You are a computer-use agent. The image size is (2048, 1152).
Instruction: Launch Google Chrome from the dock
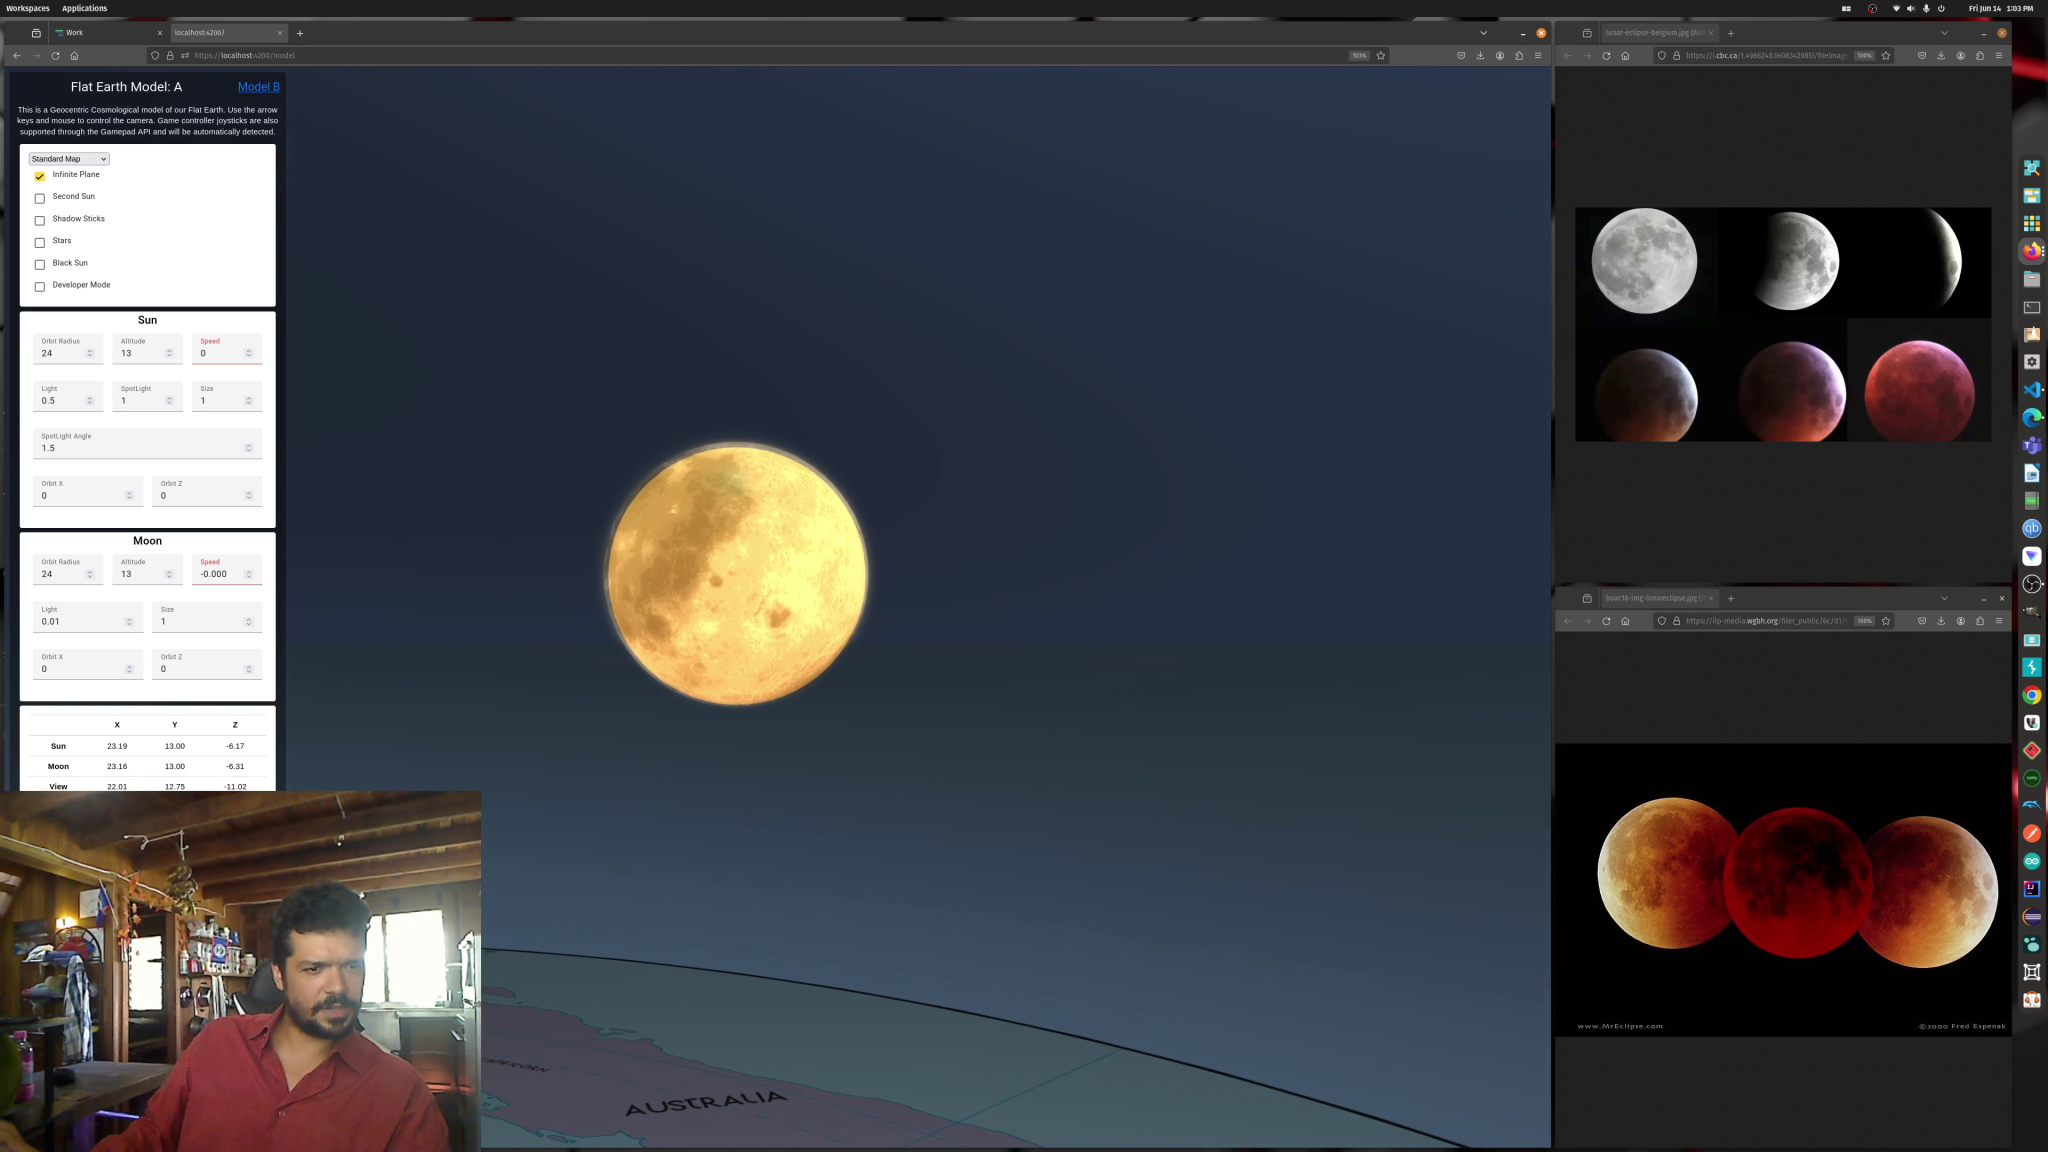click(x=2032, y=695)
